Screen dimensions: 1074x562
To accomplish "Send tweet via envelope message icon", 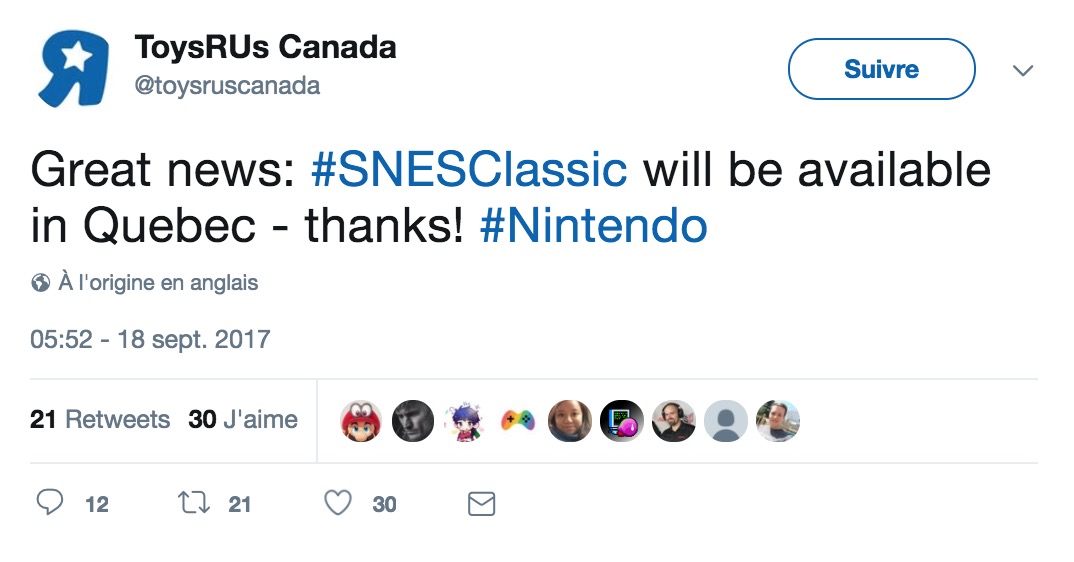I will point(482,504).
